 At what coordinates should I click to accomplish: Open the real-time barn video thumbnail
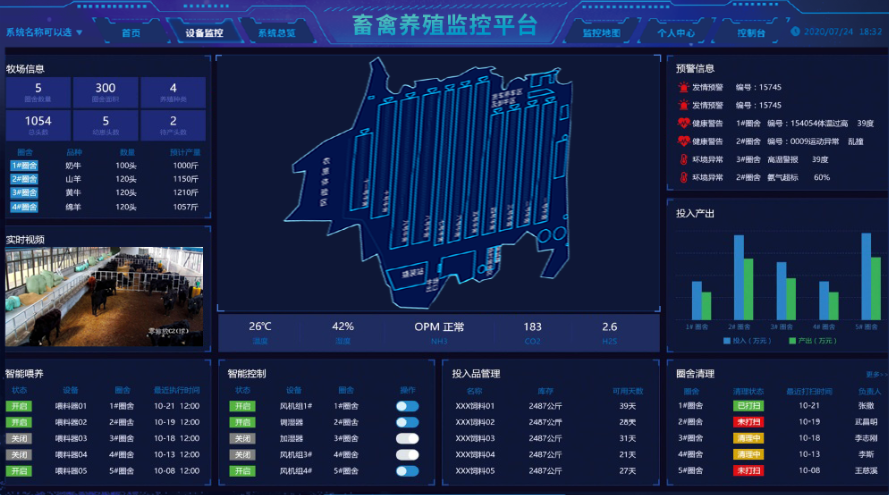point(104,297)
